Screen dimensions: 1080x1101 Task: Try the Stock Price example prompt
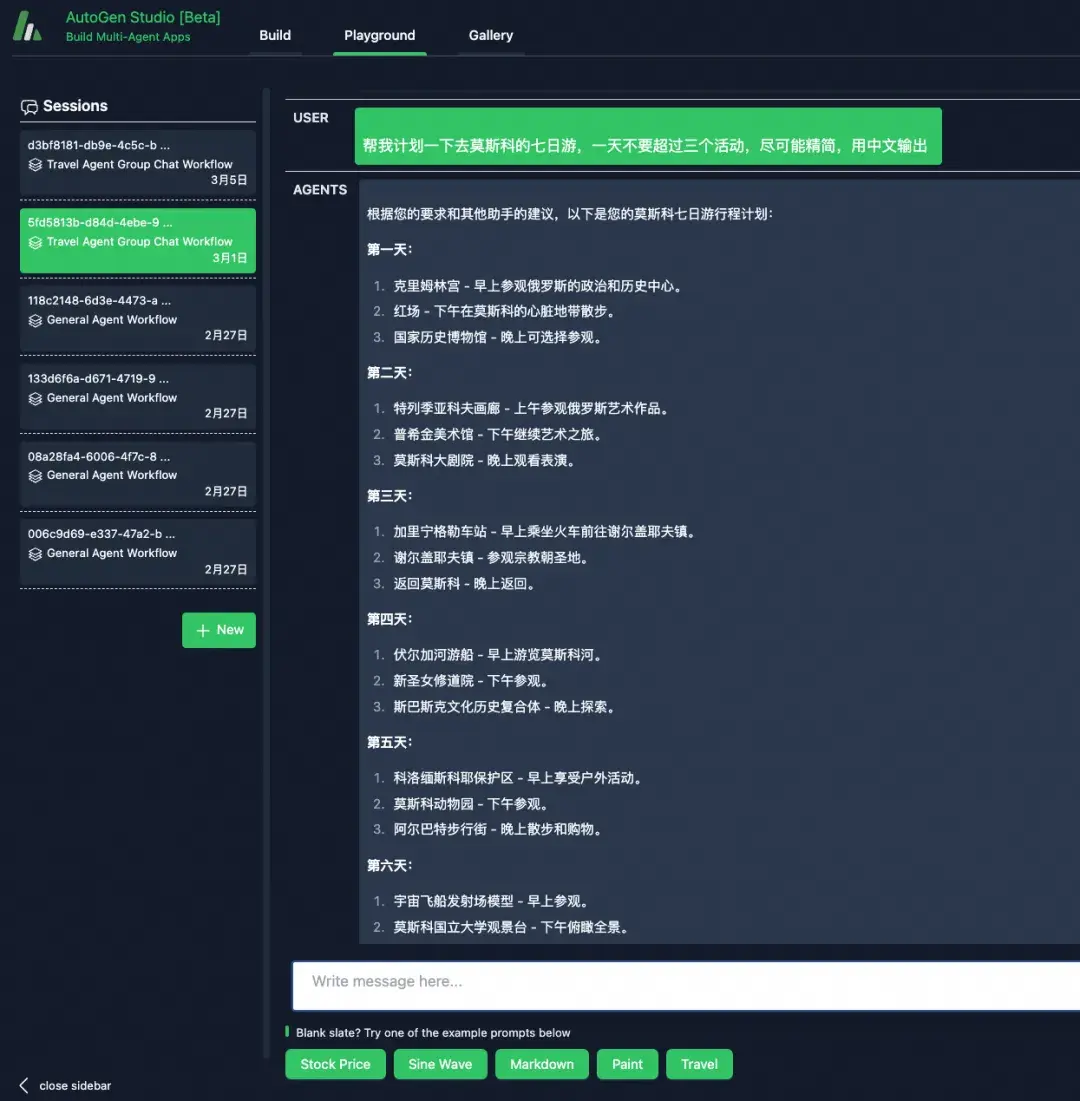(x=335, y=1064)
